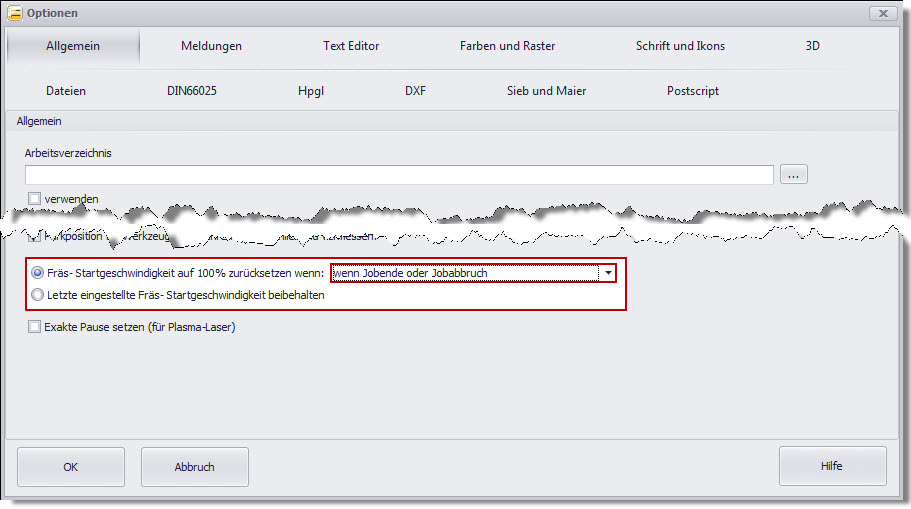
Task: Go to Farben und Raster tab
Action: [507, 46]
